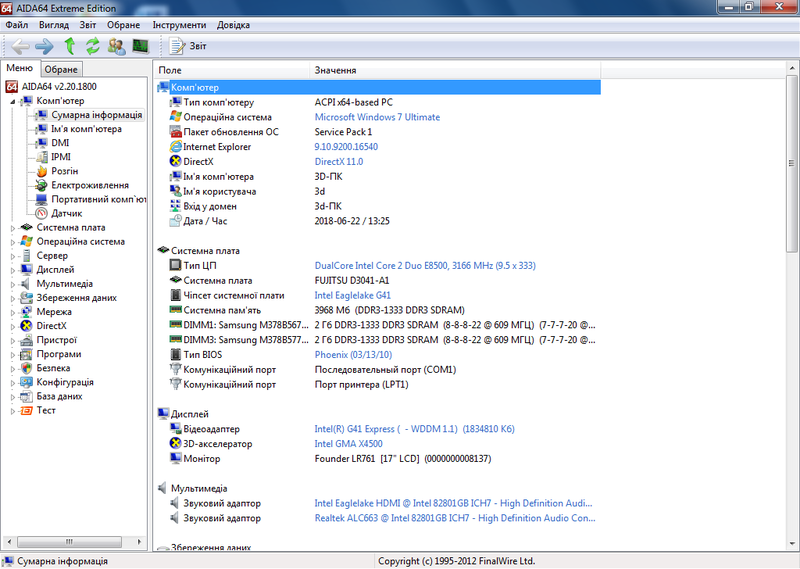
Task: Open the Intel GMA X4500 link
Action: click(348, 444)
